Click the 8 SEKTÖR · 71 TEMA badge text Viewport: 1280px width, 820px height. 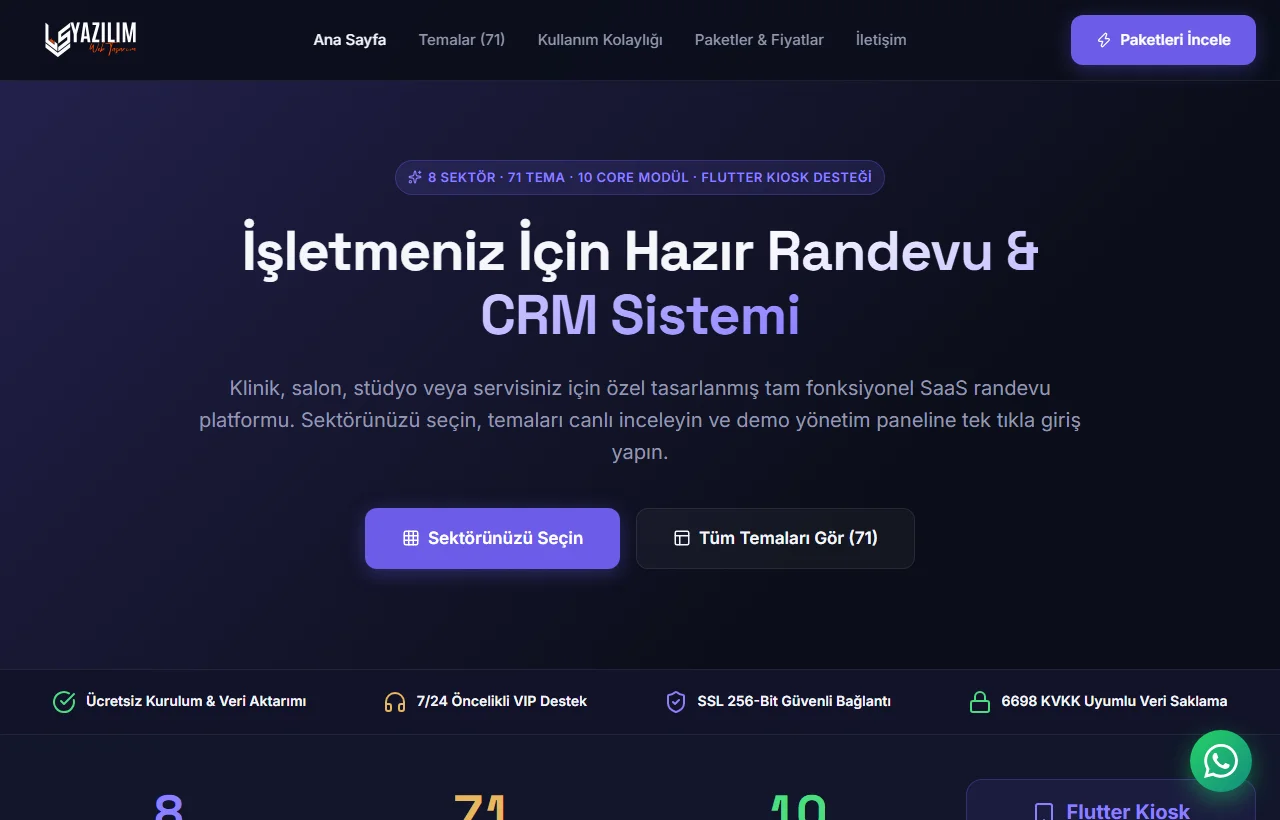point(650,177)
